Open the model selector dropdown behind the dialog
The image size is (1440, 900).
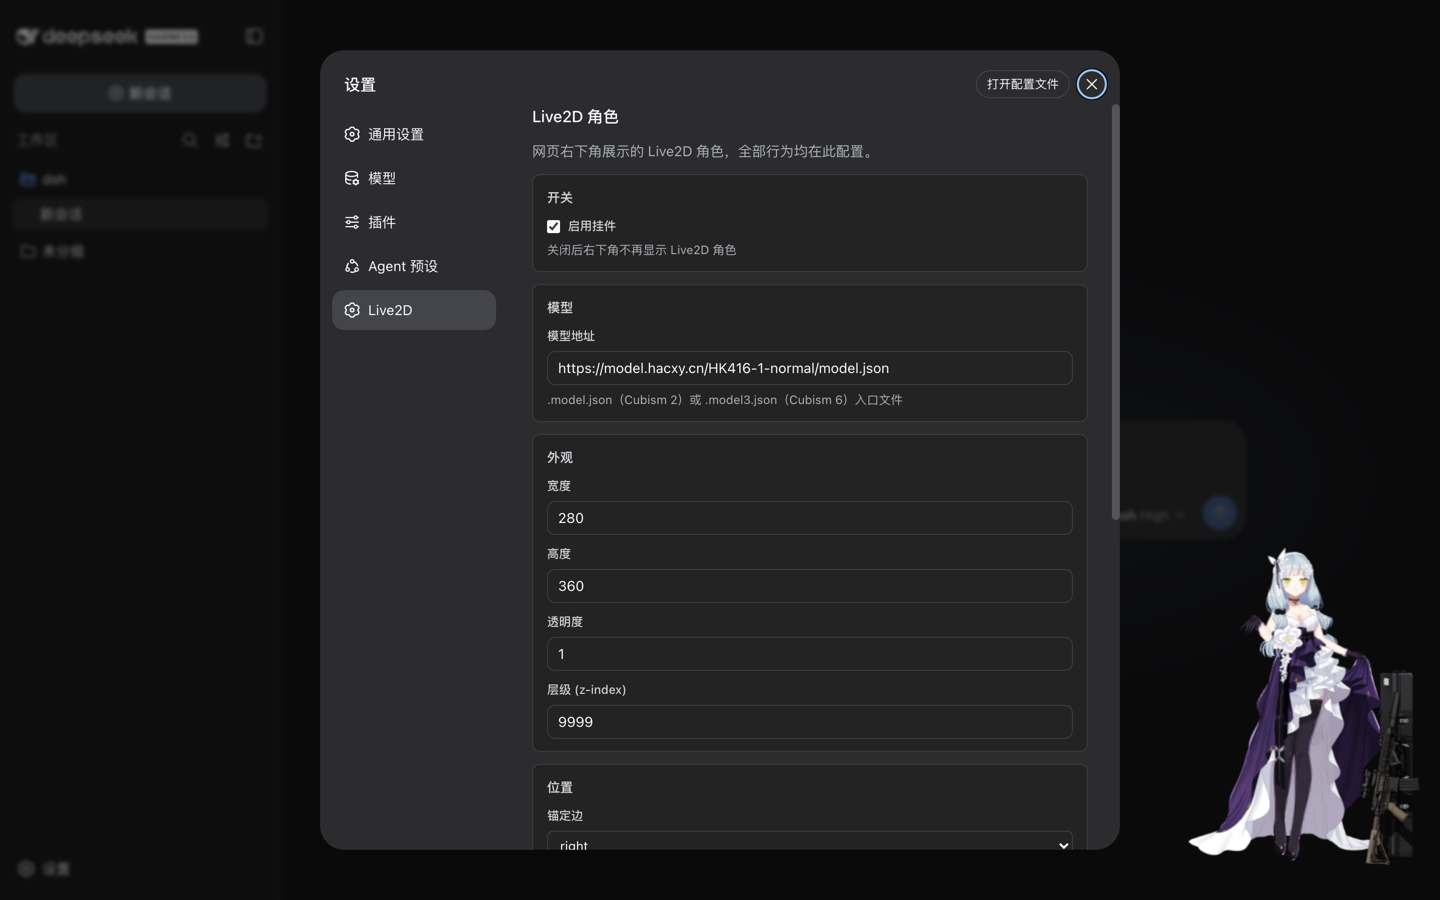[1152, 516]
